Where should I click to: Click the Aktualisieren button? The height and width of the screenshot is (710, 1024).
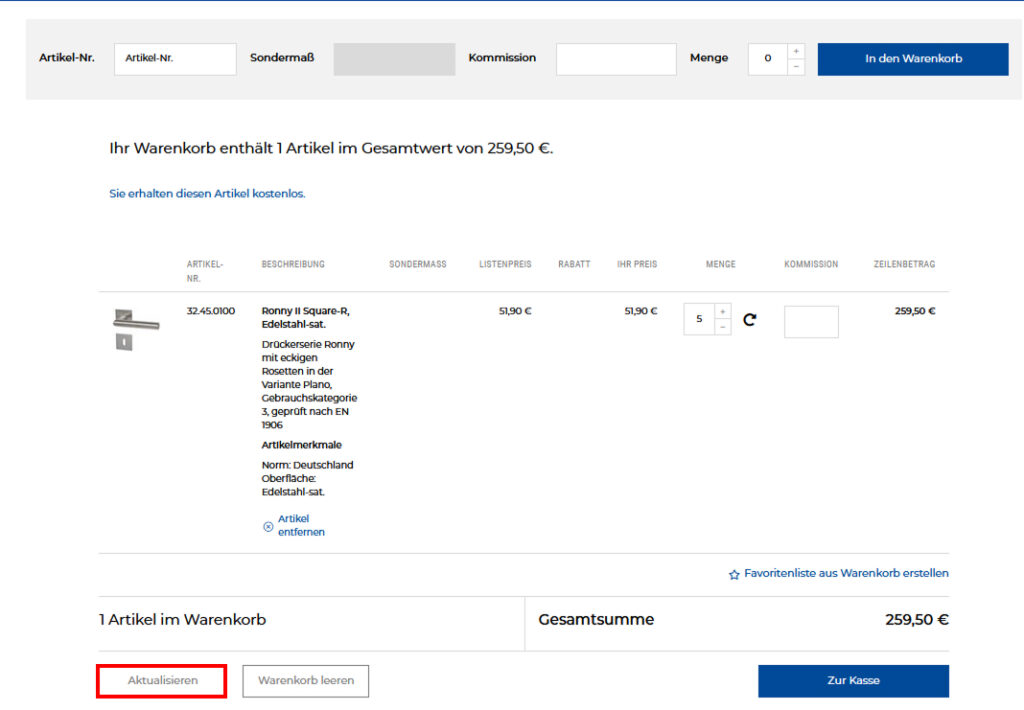[x=162, y=681]
